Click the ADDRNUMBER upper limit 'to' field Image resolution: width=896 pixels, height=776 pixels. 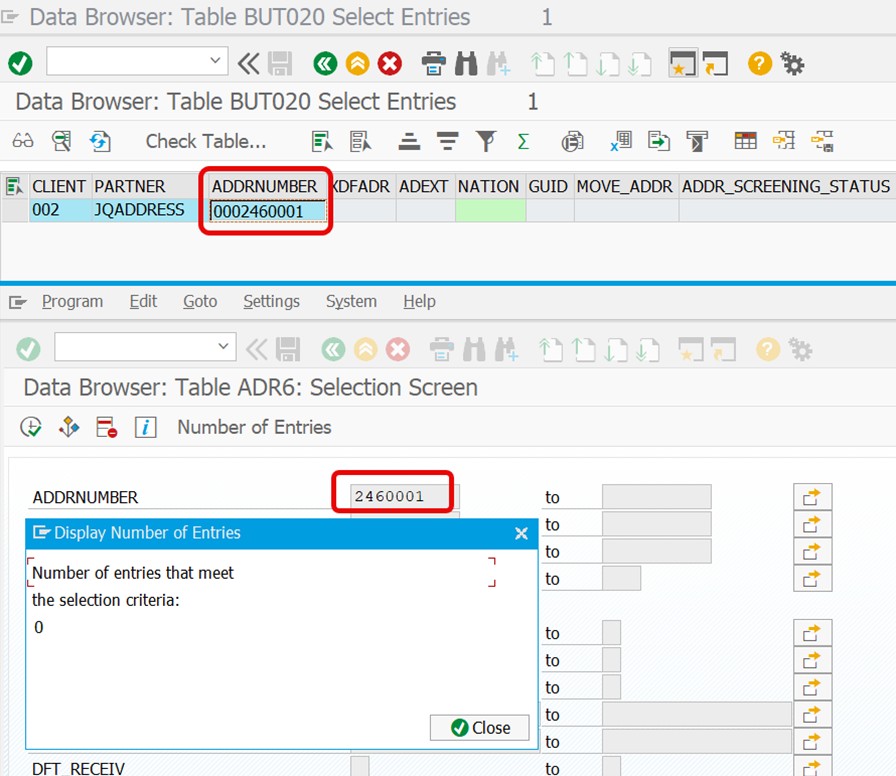[657, 497]
